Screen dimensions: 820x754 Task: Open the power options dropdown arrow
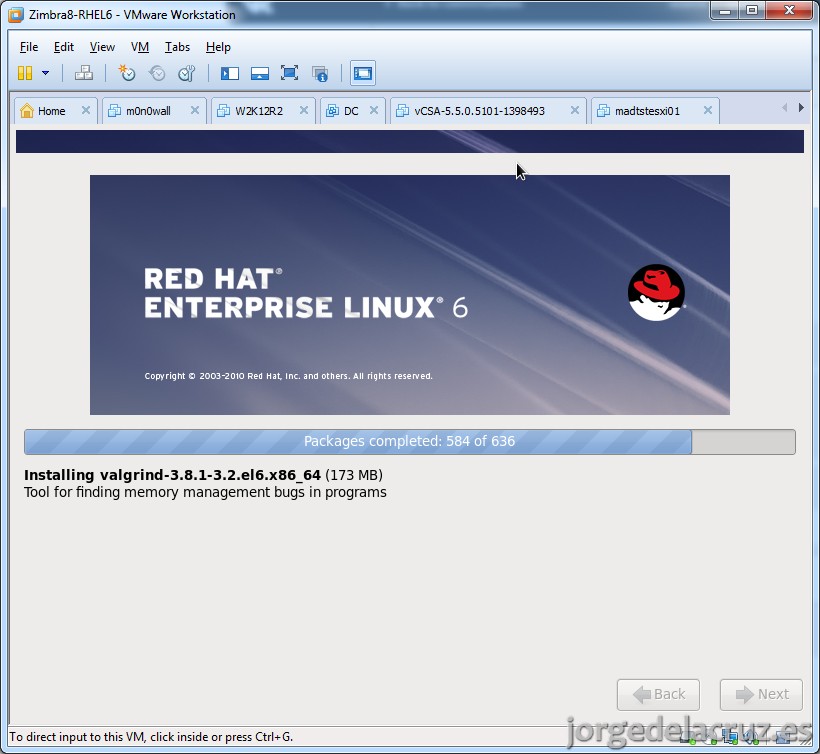pos(45,73)
